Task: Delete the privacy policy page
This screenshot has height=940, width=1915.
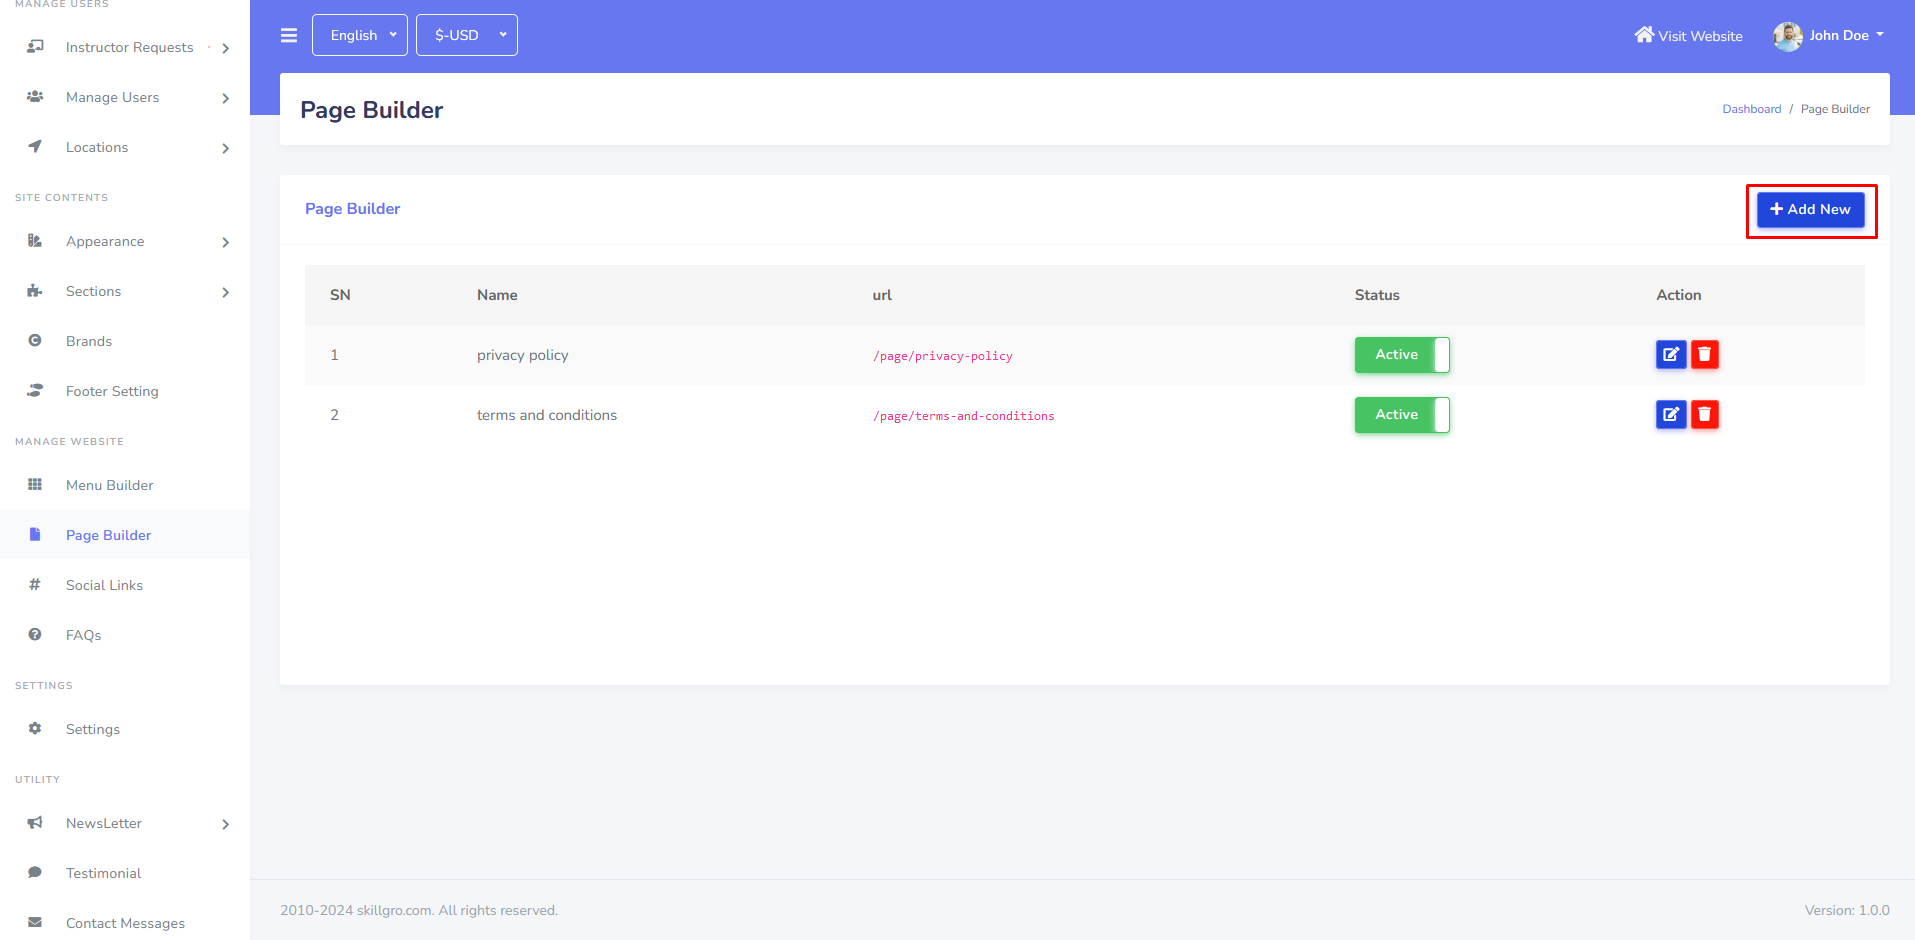Action: coord(1705,355)
